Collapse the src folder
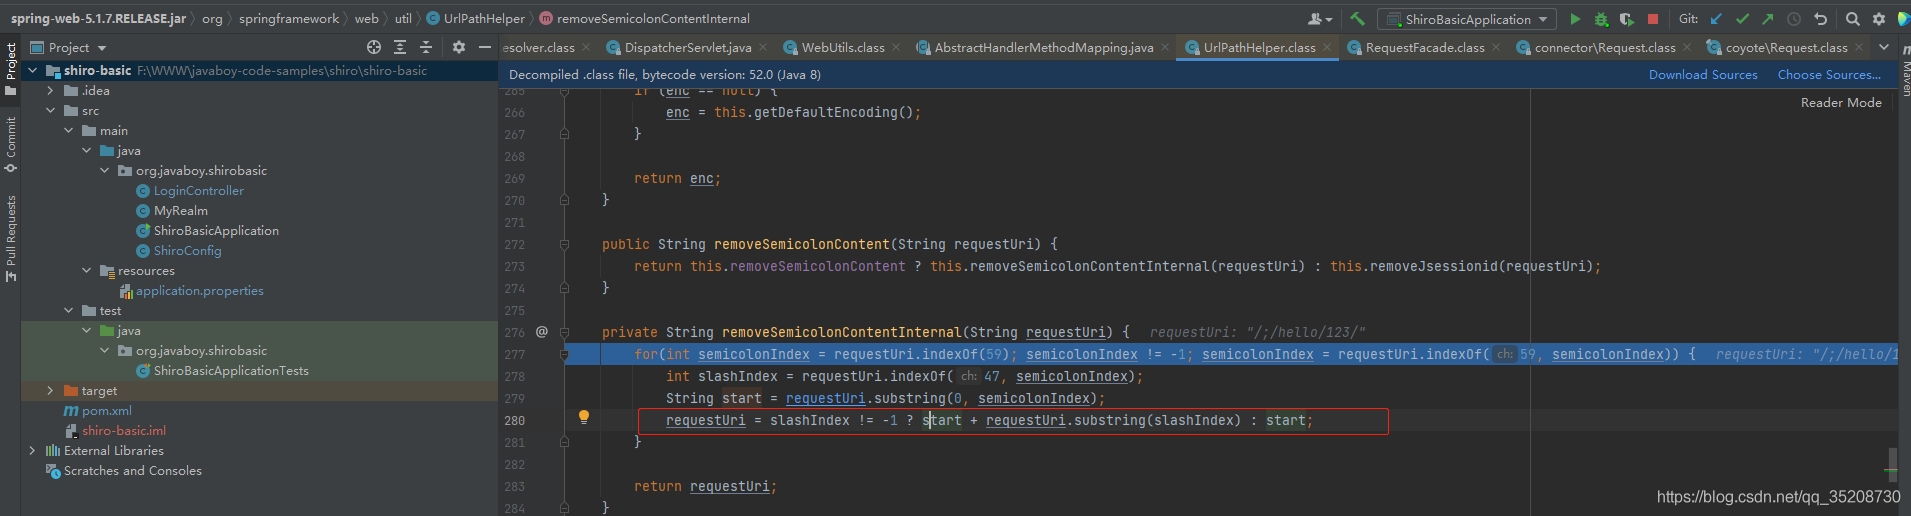Screen dimensions: 1911x516 click(x=50, y=111)
